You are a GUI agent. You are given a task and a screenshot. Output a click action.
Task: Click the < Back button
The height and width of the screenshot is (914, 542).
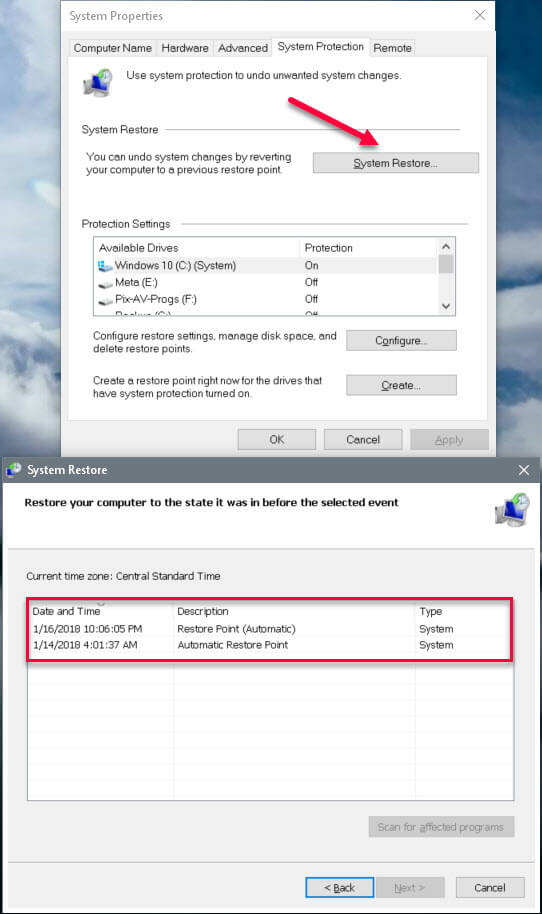340,888
